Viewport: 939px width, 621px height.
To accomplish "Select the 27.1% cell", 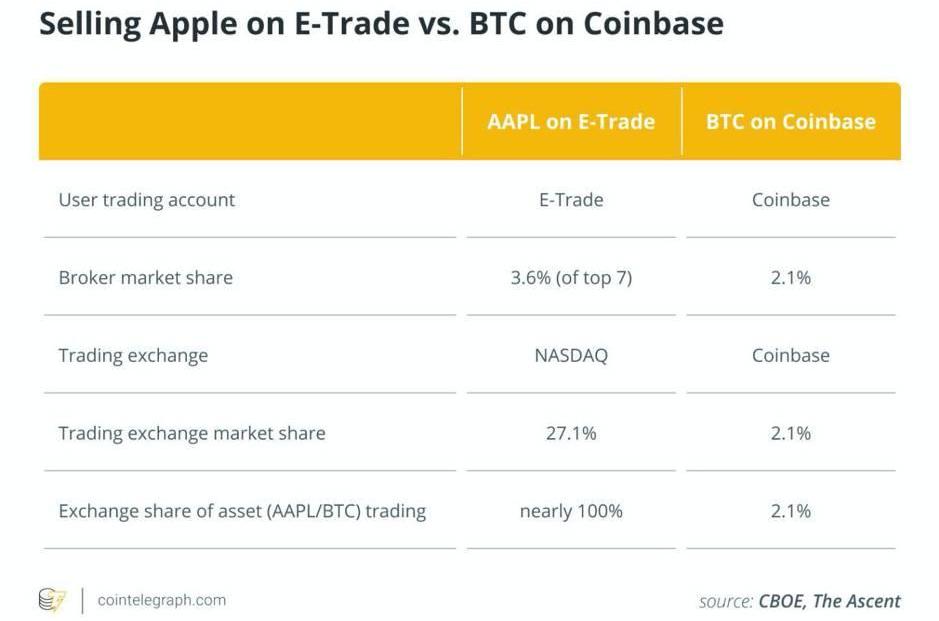I will point(571,434).
